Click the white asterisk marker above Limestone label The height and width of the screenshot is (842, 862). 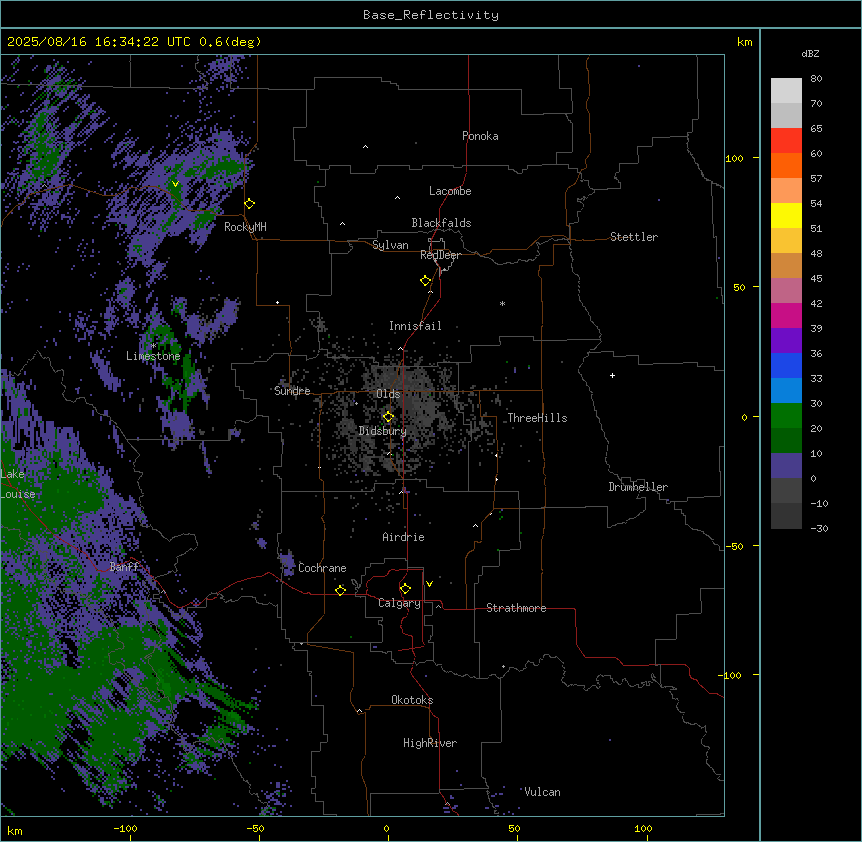(x=153, y=346)
